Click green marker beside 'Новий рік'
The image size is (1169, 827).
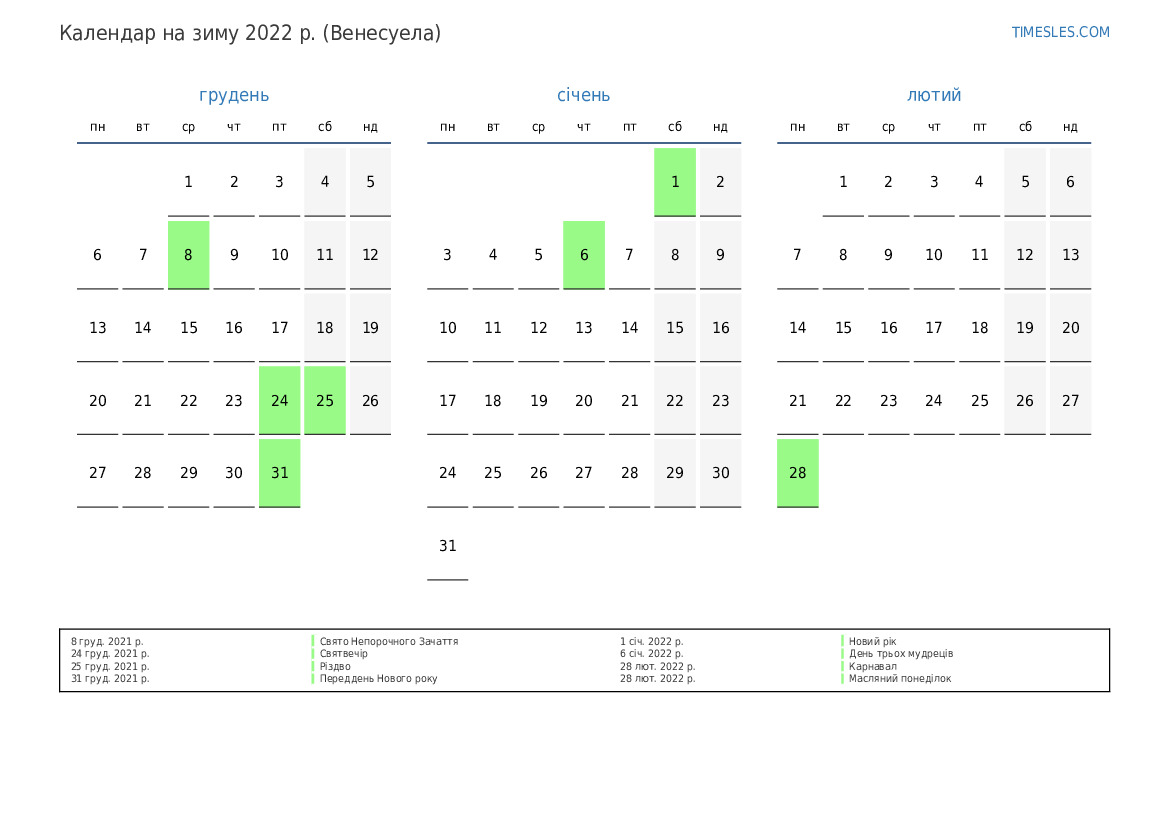(x=842, y=641)
